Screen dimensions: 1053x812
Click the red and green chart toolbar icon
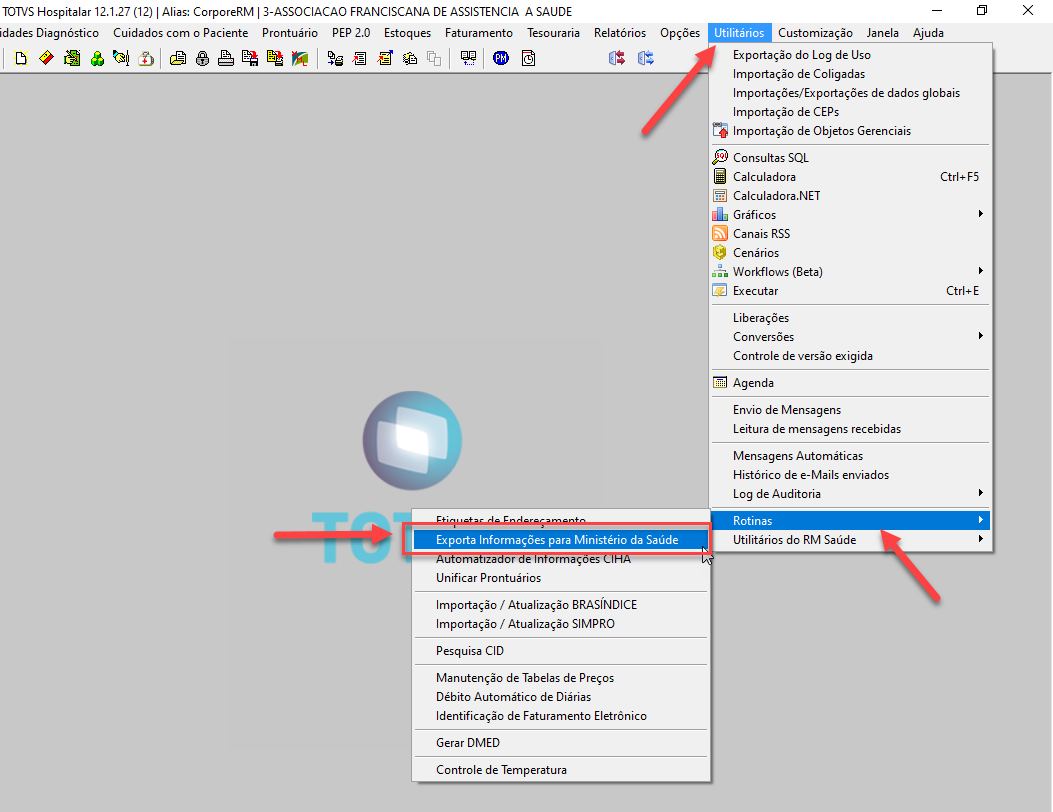coord(300,58)
